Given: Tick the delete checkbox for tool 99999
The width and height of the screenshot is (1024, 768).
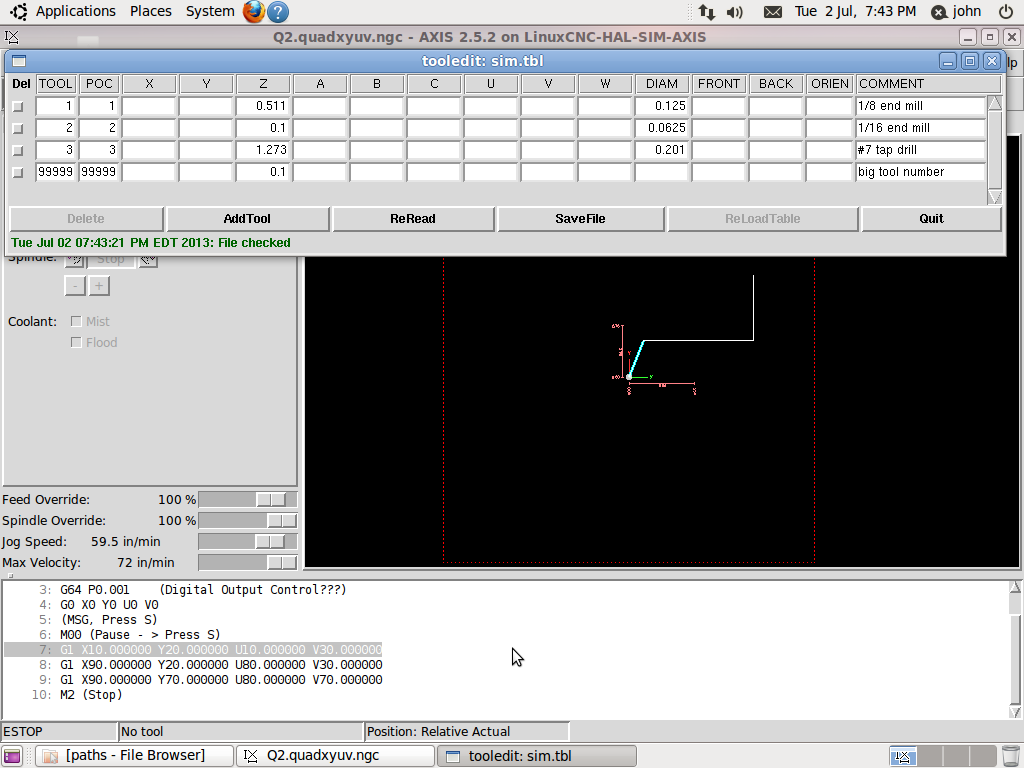Looking at the screenshot, I should point(18,173).
